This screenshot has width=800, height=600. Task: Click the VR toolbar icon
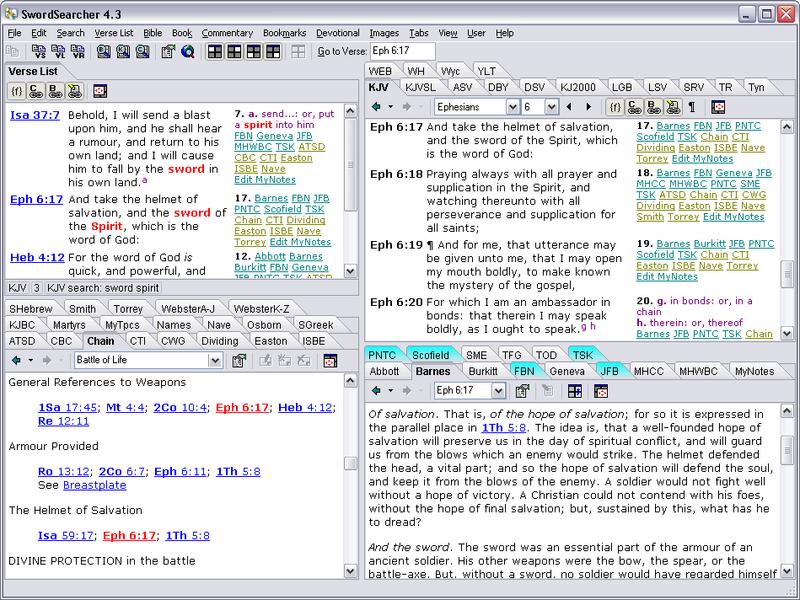(x=78, y=51)
